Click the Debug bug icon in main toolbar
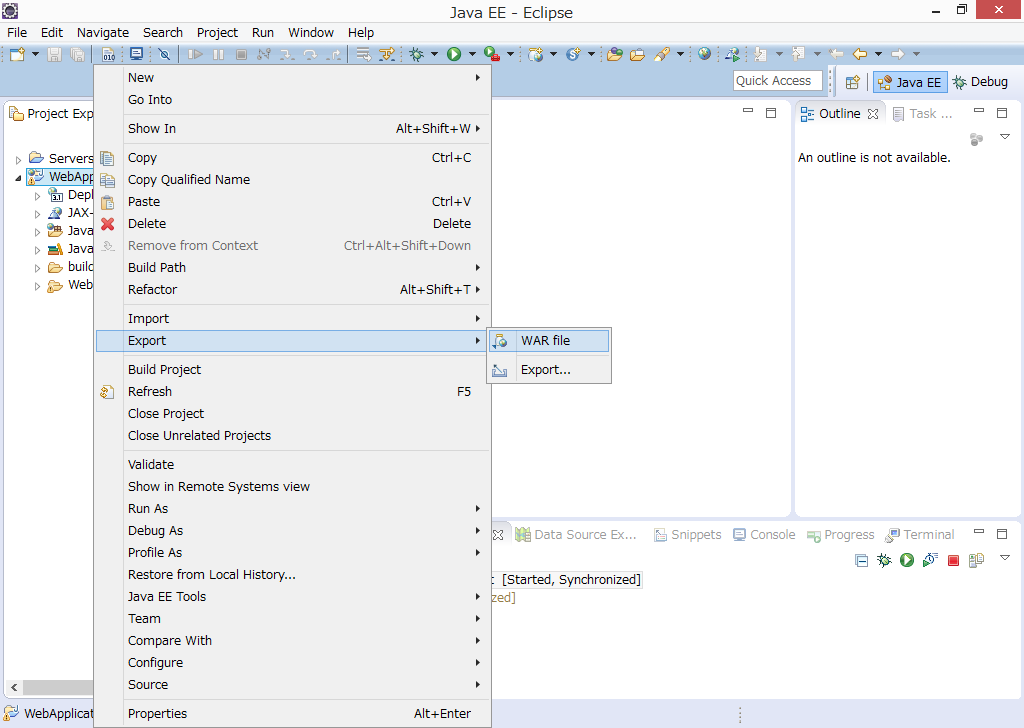The width and height of the screenshot is (1024, 728). (x=417, y=54)
